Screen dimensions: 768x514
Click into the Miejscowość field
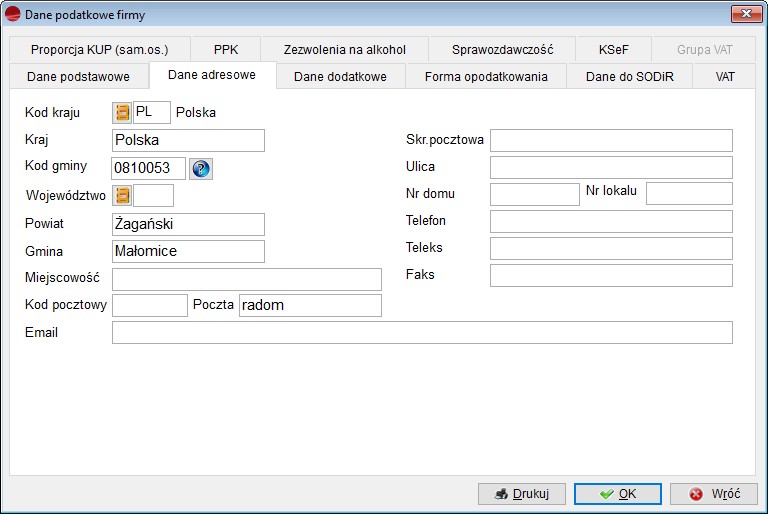246,279
